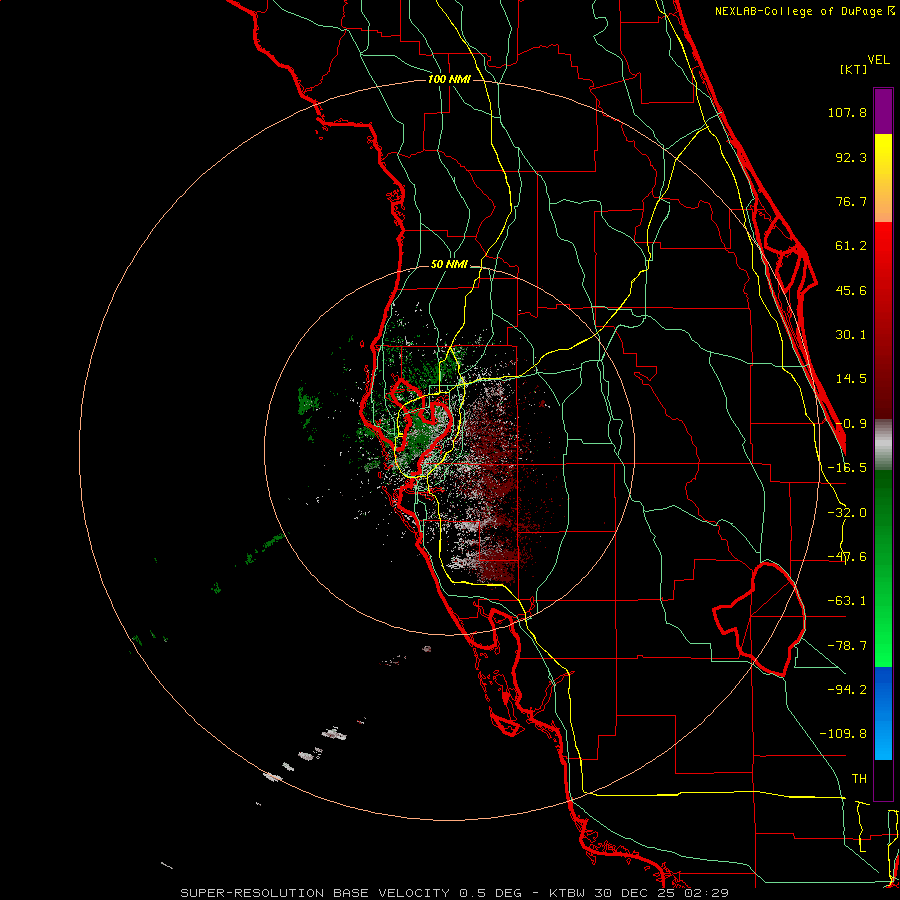Viewport: 900px width, 900px height.
Task: Click the 14.5 legend value
Action: (851, 379)
